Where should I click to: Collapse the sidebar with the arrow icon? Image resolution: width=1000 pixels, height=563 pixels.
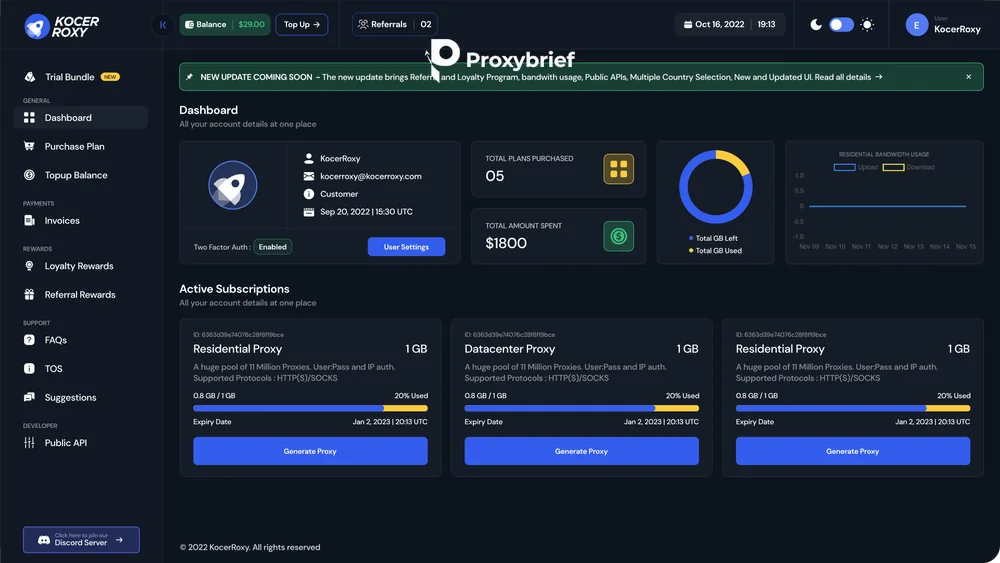pyautogui.click(x=163, y=25)
